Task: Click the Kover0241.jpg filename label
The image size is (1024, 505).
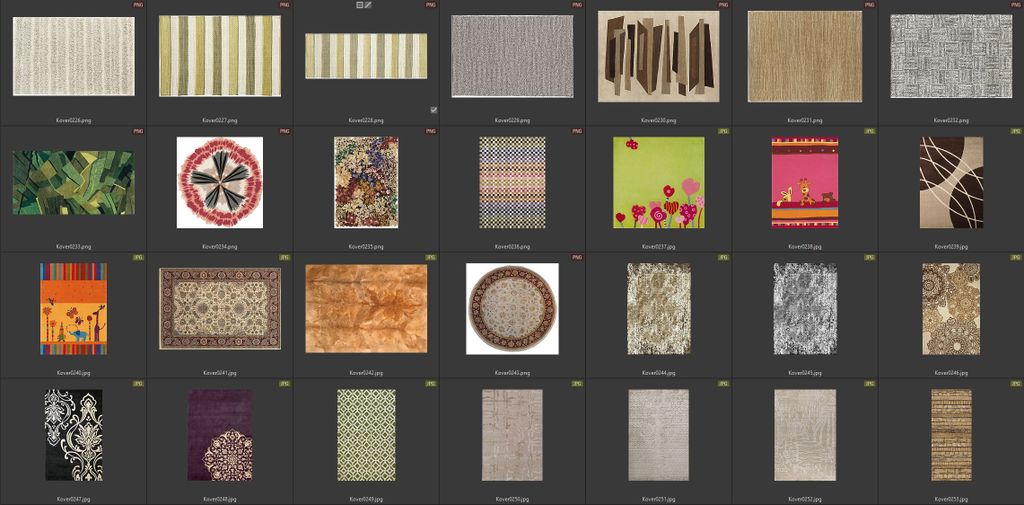Action: pyautogui.click(x=219, y=372)
